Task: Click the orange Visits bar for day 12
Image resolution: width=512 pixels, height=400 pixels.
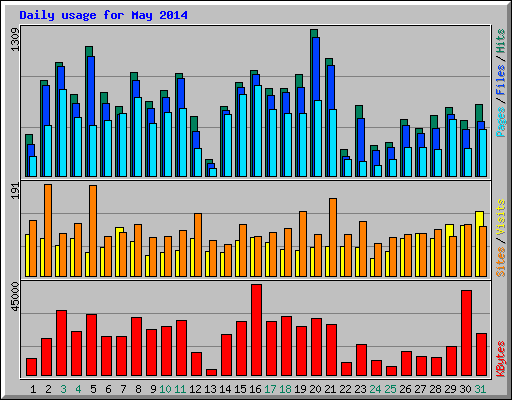Action: tap(198, 245)
